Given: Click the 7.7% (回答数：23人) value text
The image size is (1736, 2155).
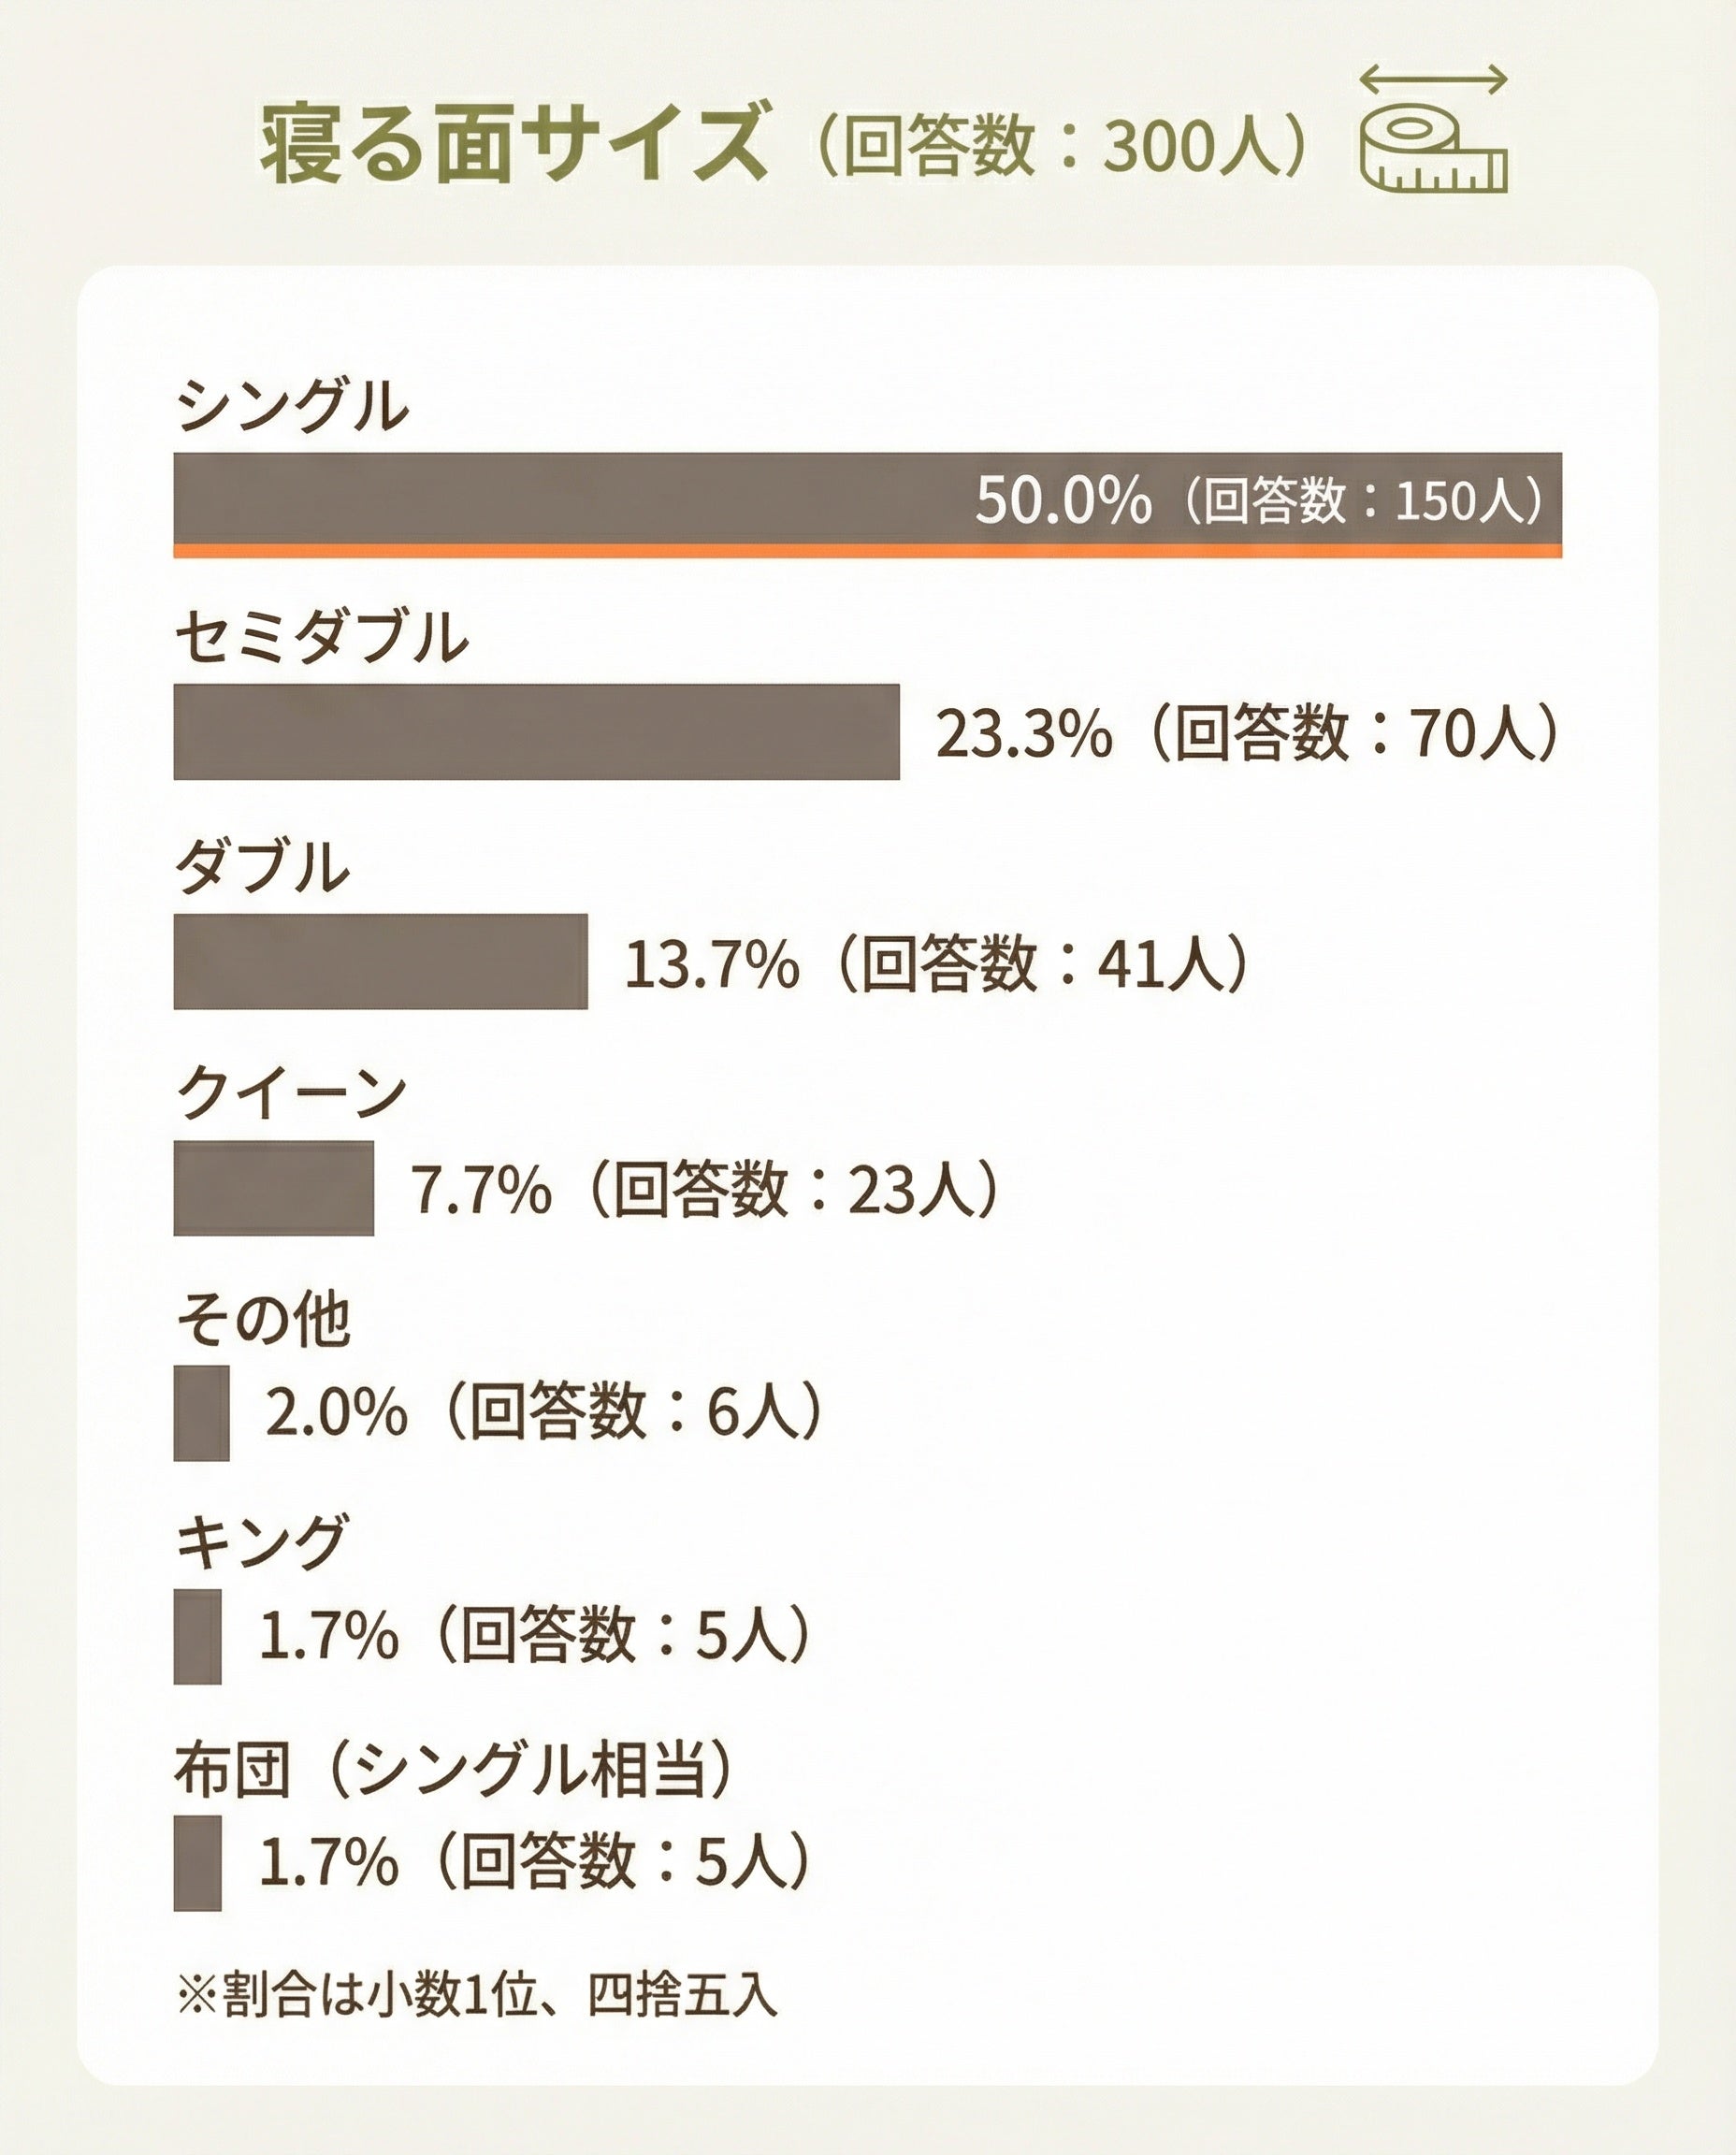Looking at the screenshot, I should pyautogui.click(x=704, y=1189).
